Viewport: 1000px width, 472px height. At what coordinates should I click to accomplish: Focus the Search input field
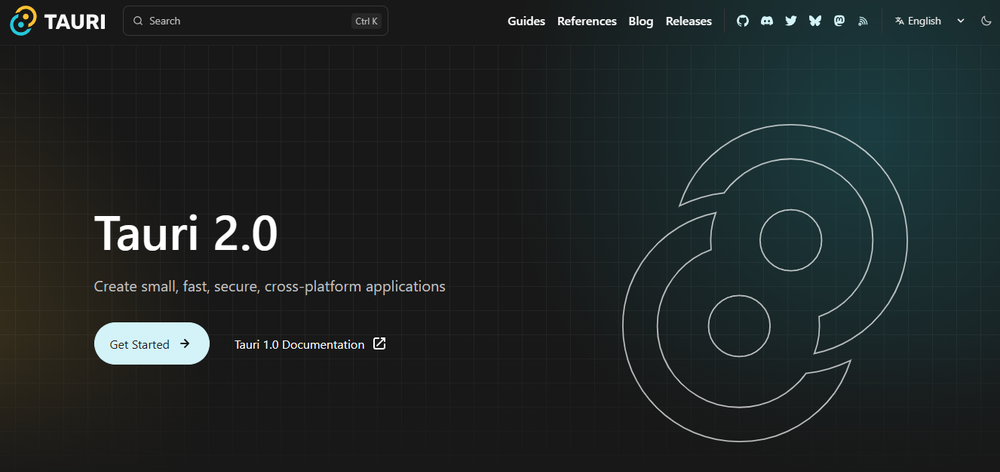(255, 21)
